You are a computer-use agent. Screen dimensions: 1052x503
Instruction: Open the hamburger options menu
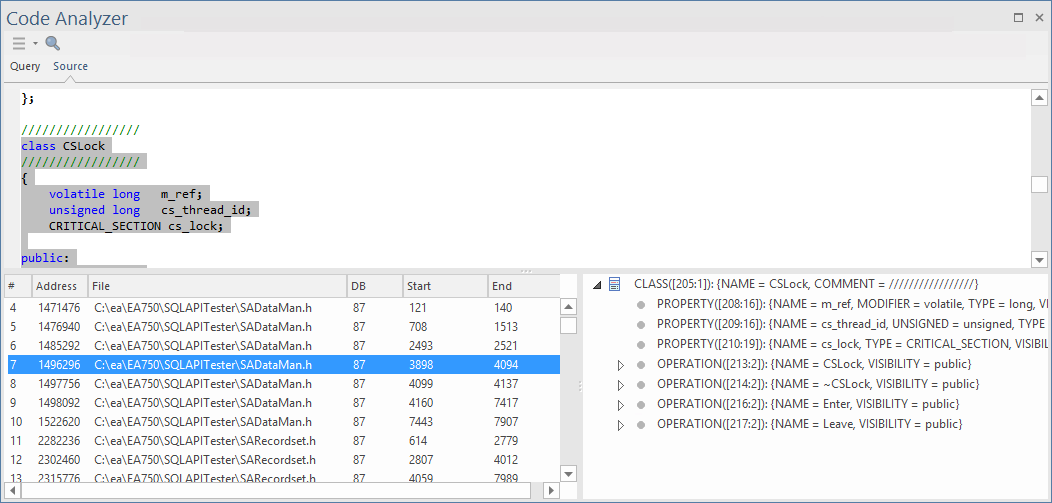[19, 43]
